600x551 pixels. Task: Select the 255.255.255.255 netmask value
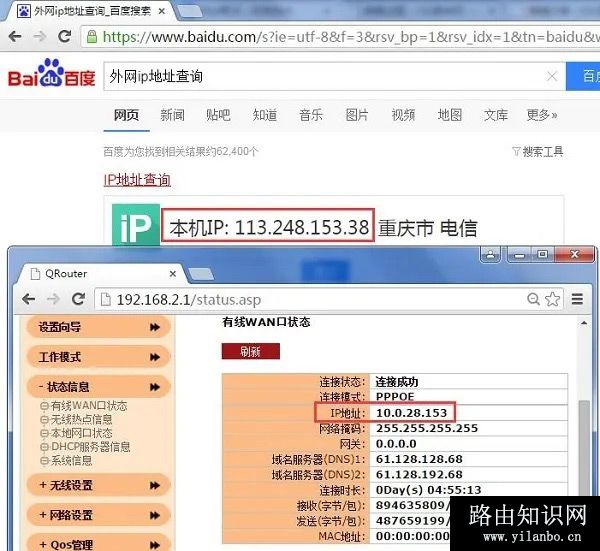[427, 428]
